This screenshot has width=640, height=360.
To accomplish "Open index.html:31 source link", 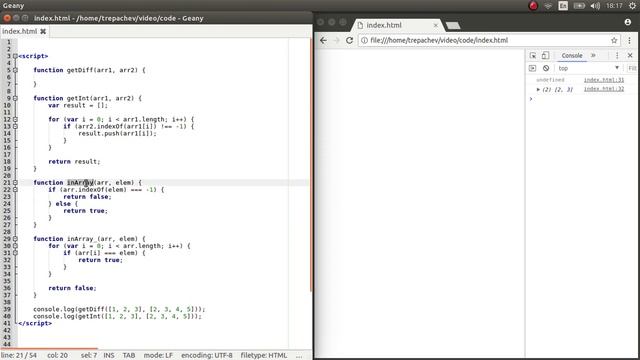I will point(604,80).
